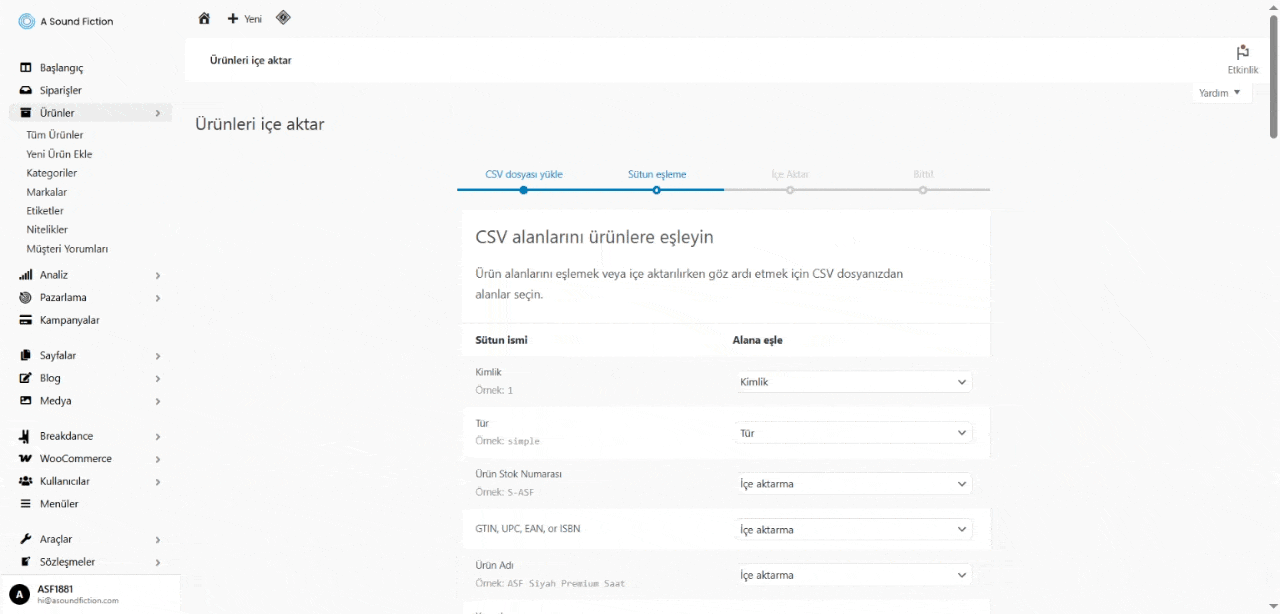Click the Araçlar wrench icon
Screen dimensions: 1280x614
26,540
